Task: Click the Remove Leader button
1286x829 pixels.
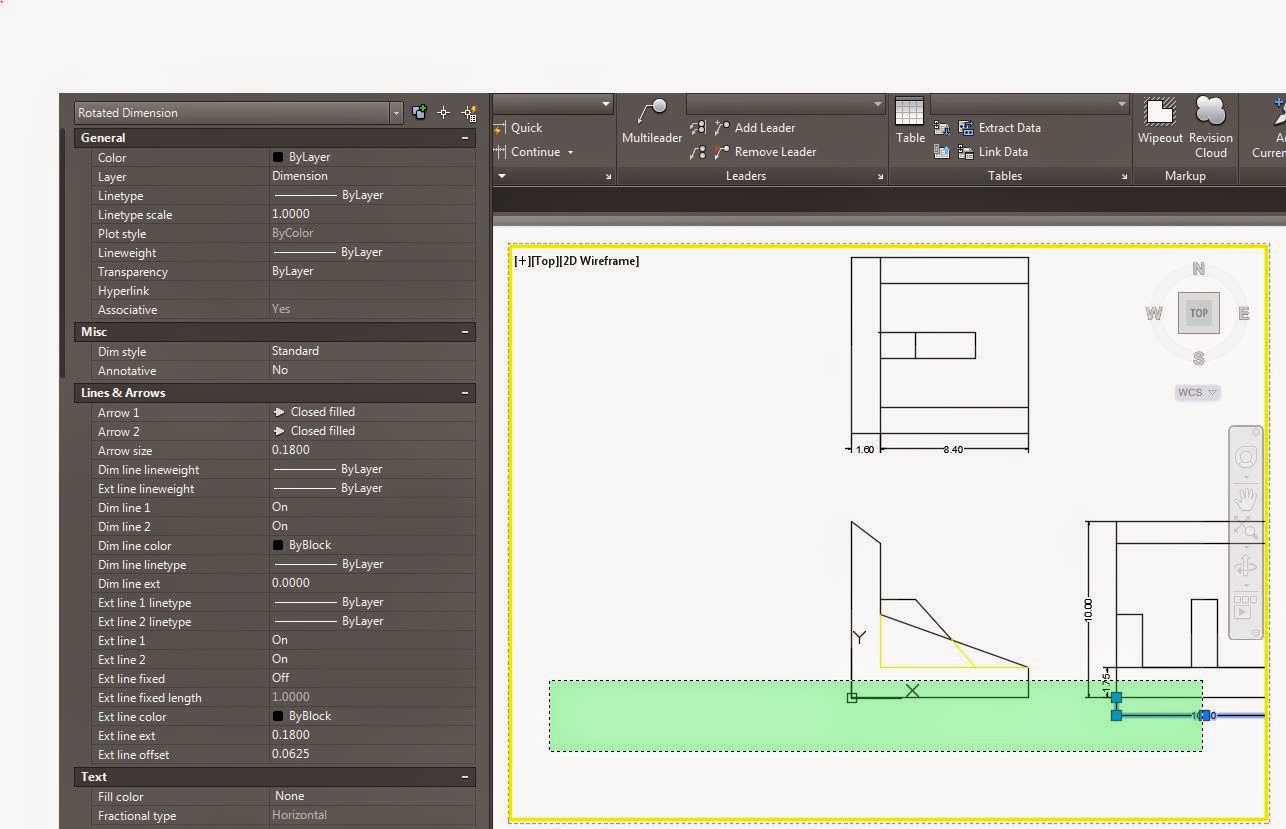Action: click(x=765, y=151)
